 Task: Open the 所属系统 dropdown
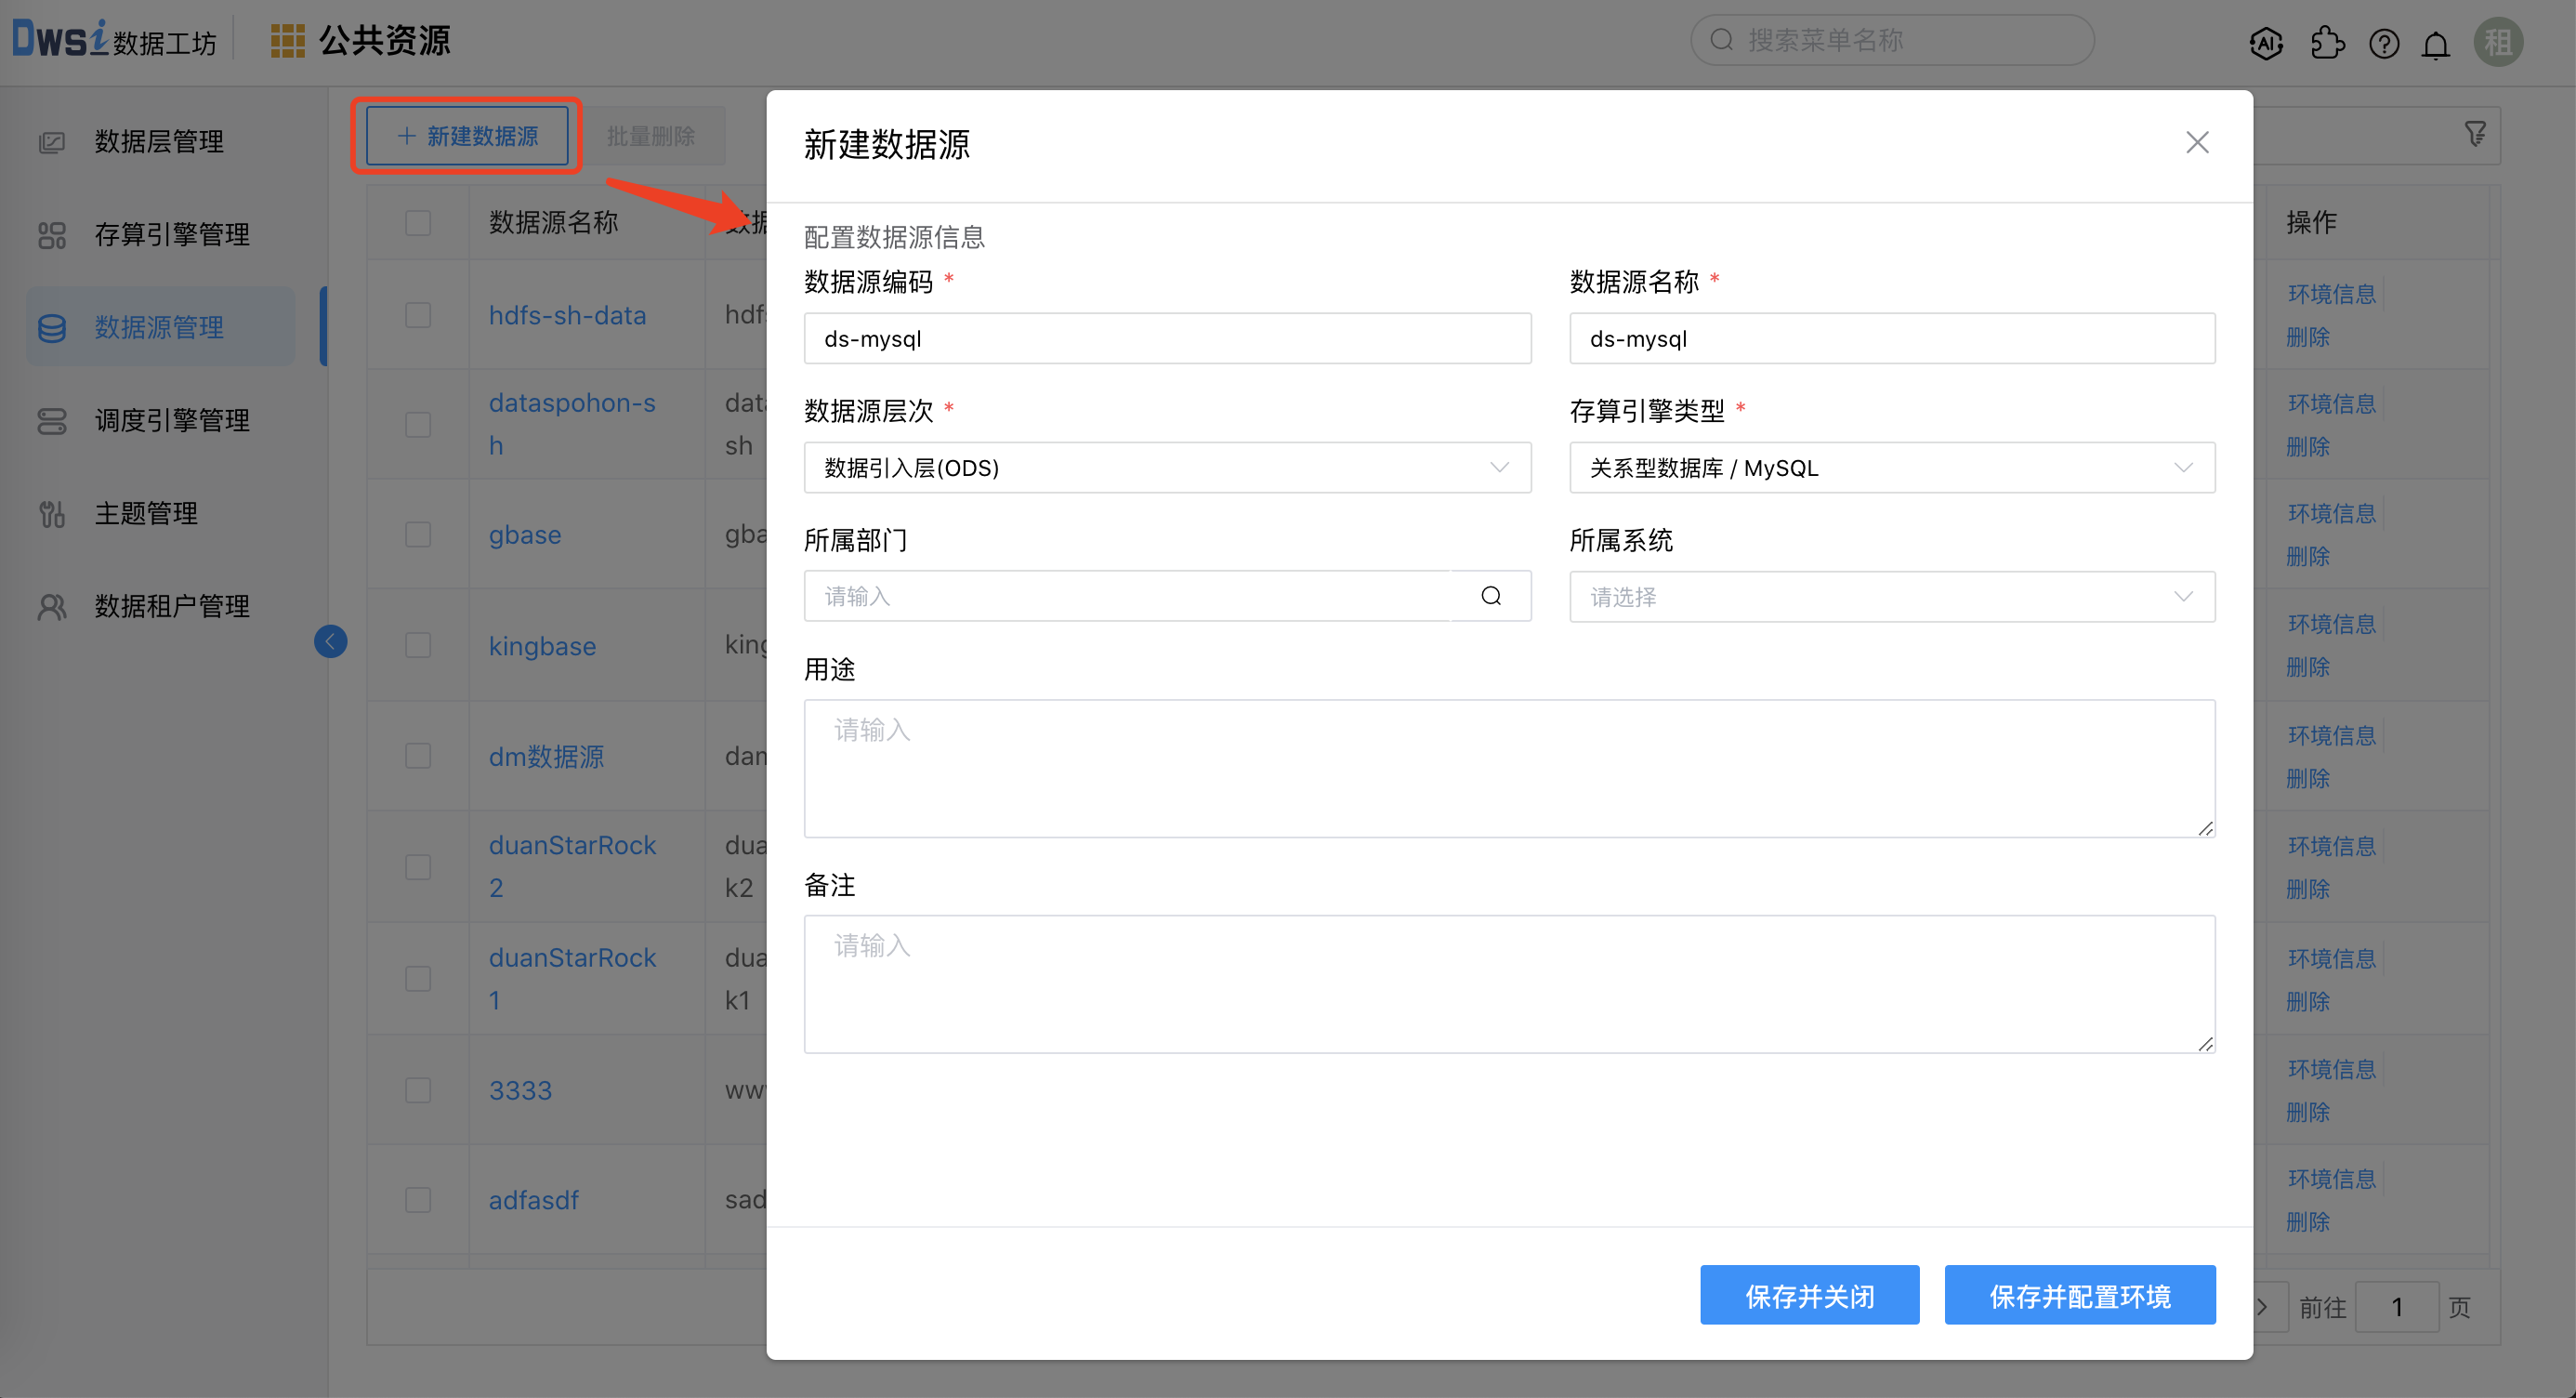[x=1891, y=596]
